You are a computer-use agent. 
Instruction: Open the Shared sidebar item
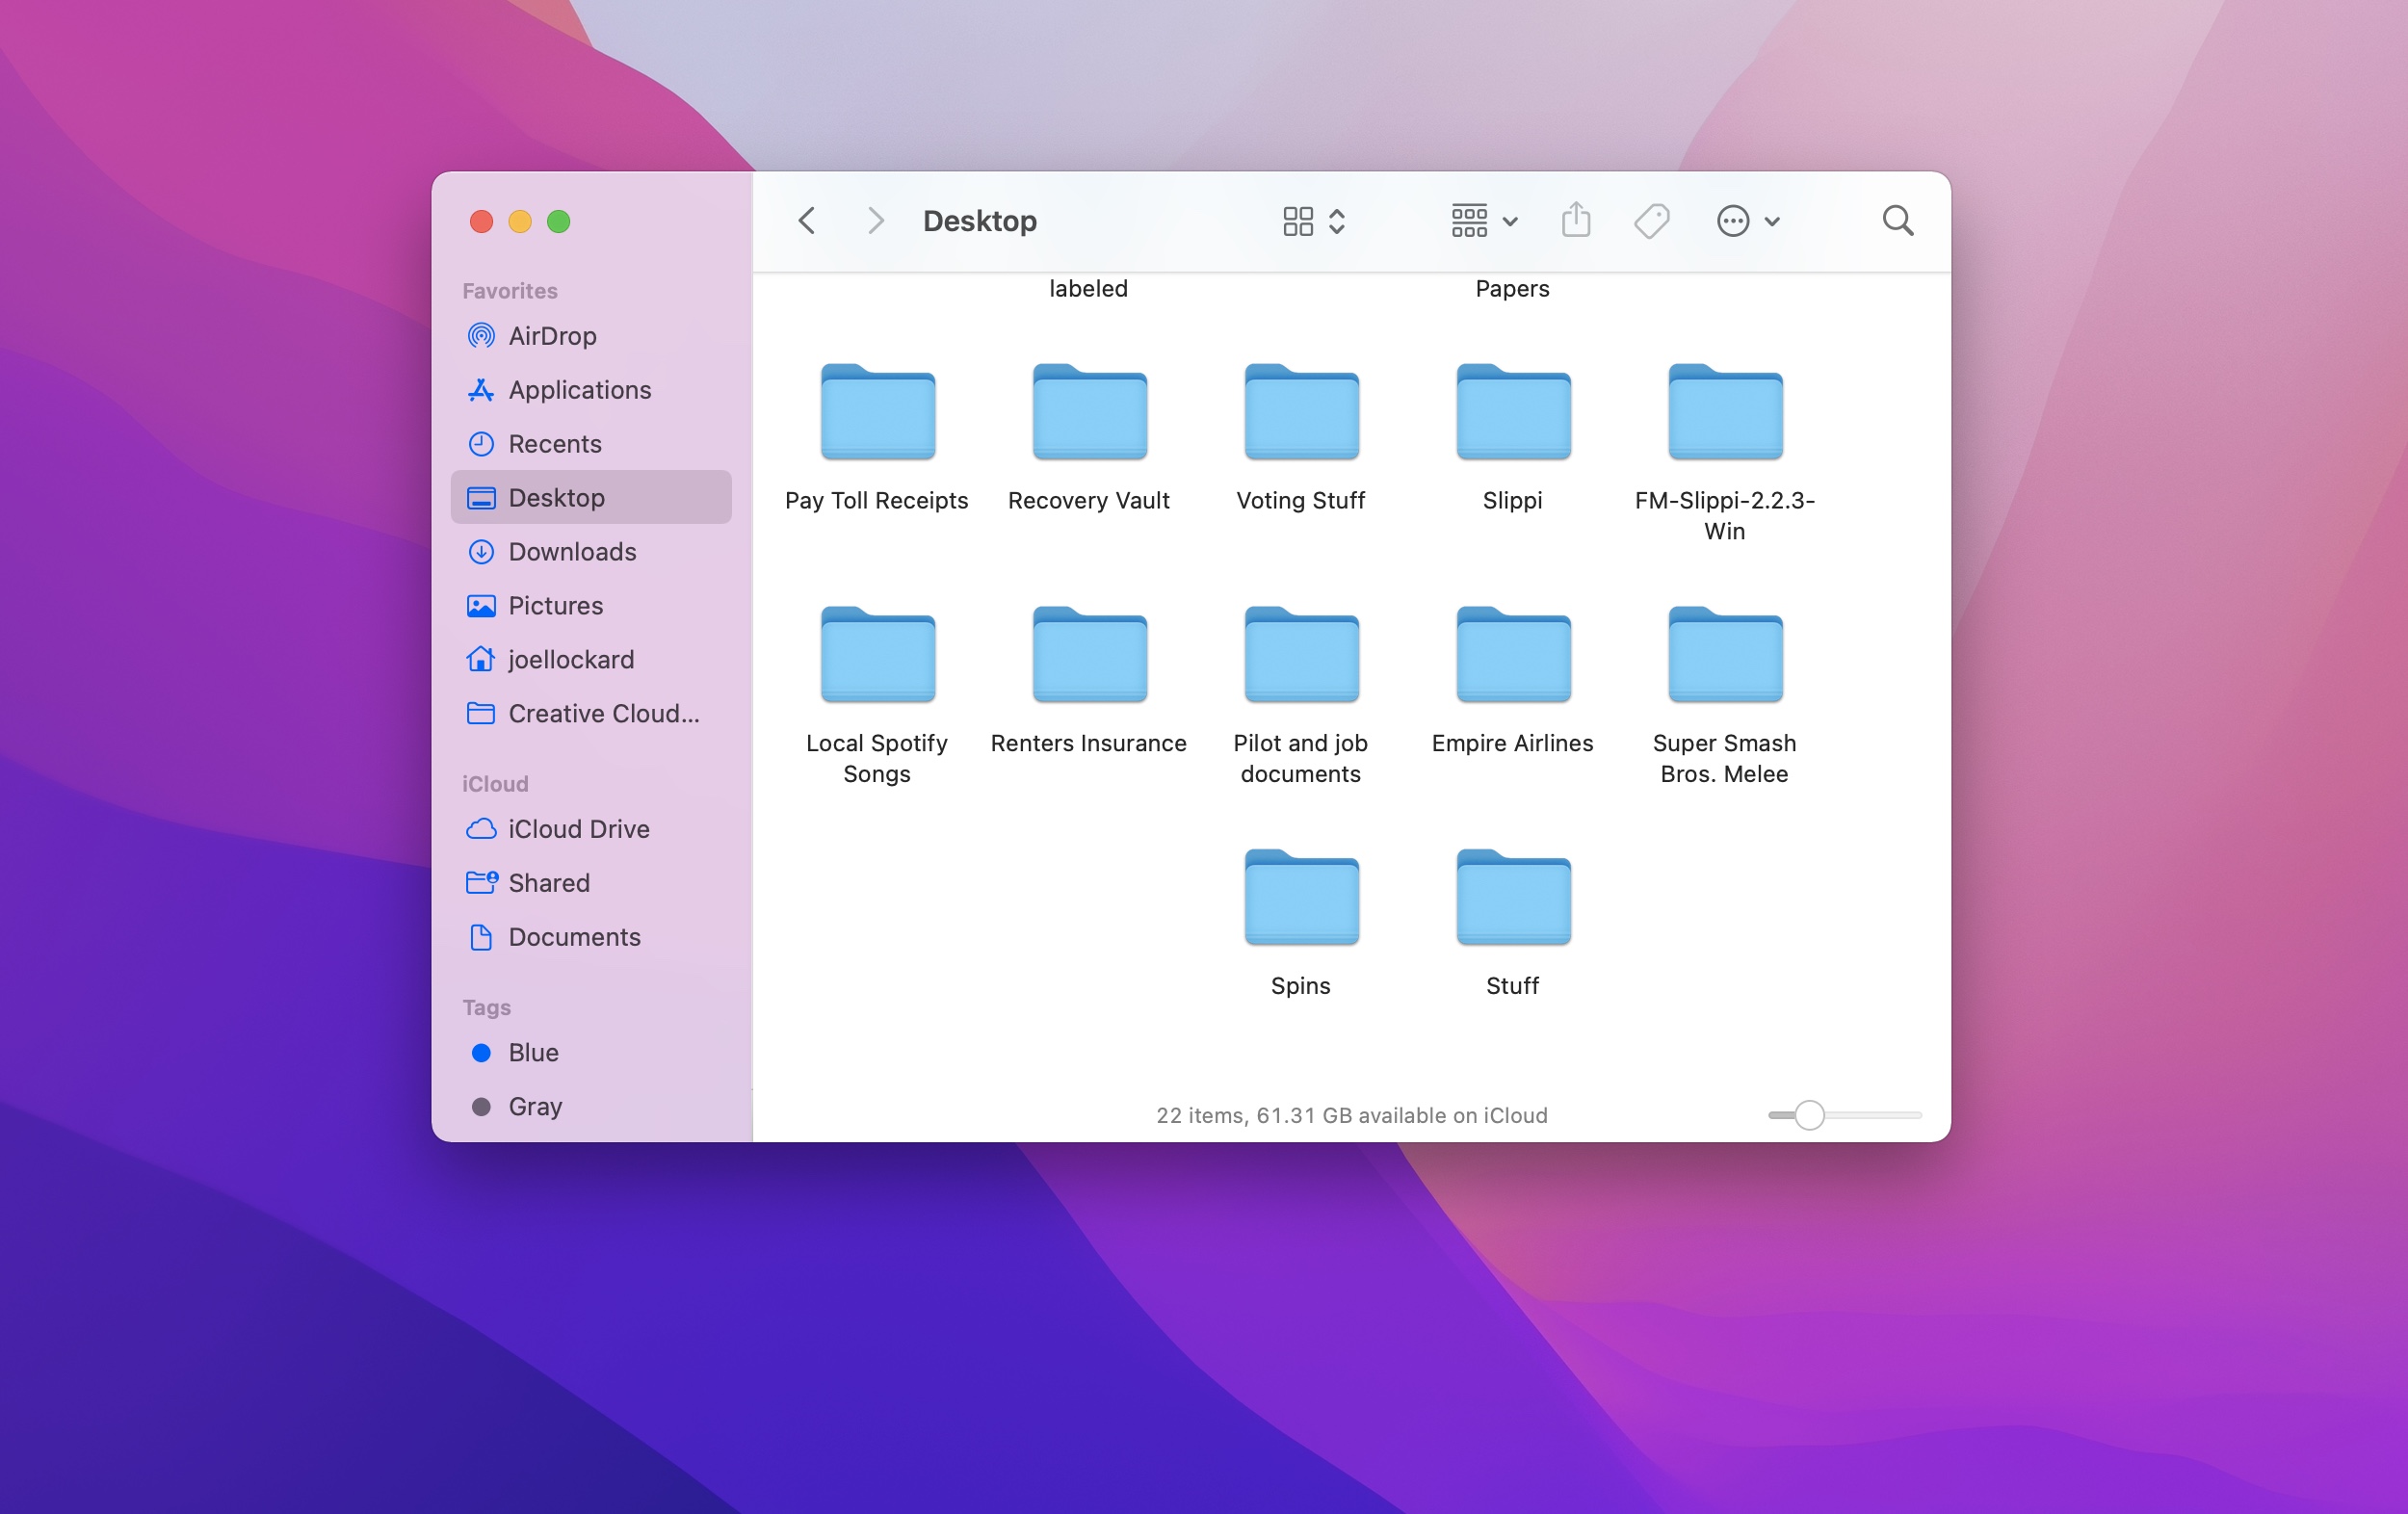pos(591,883)
